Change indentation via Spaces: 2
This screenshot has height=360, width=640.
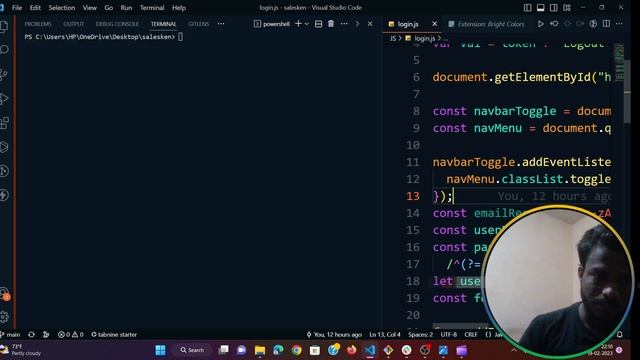420,334
